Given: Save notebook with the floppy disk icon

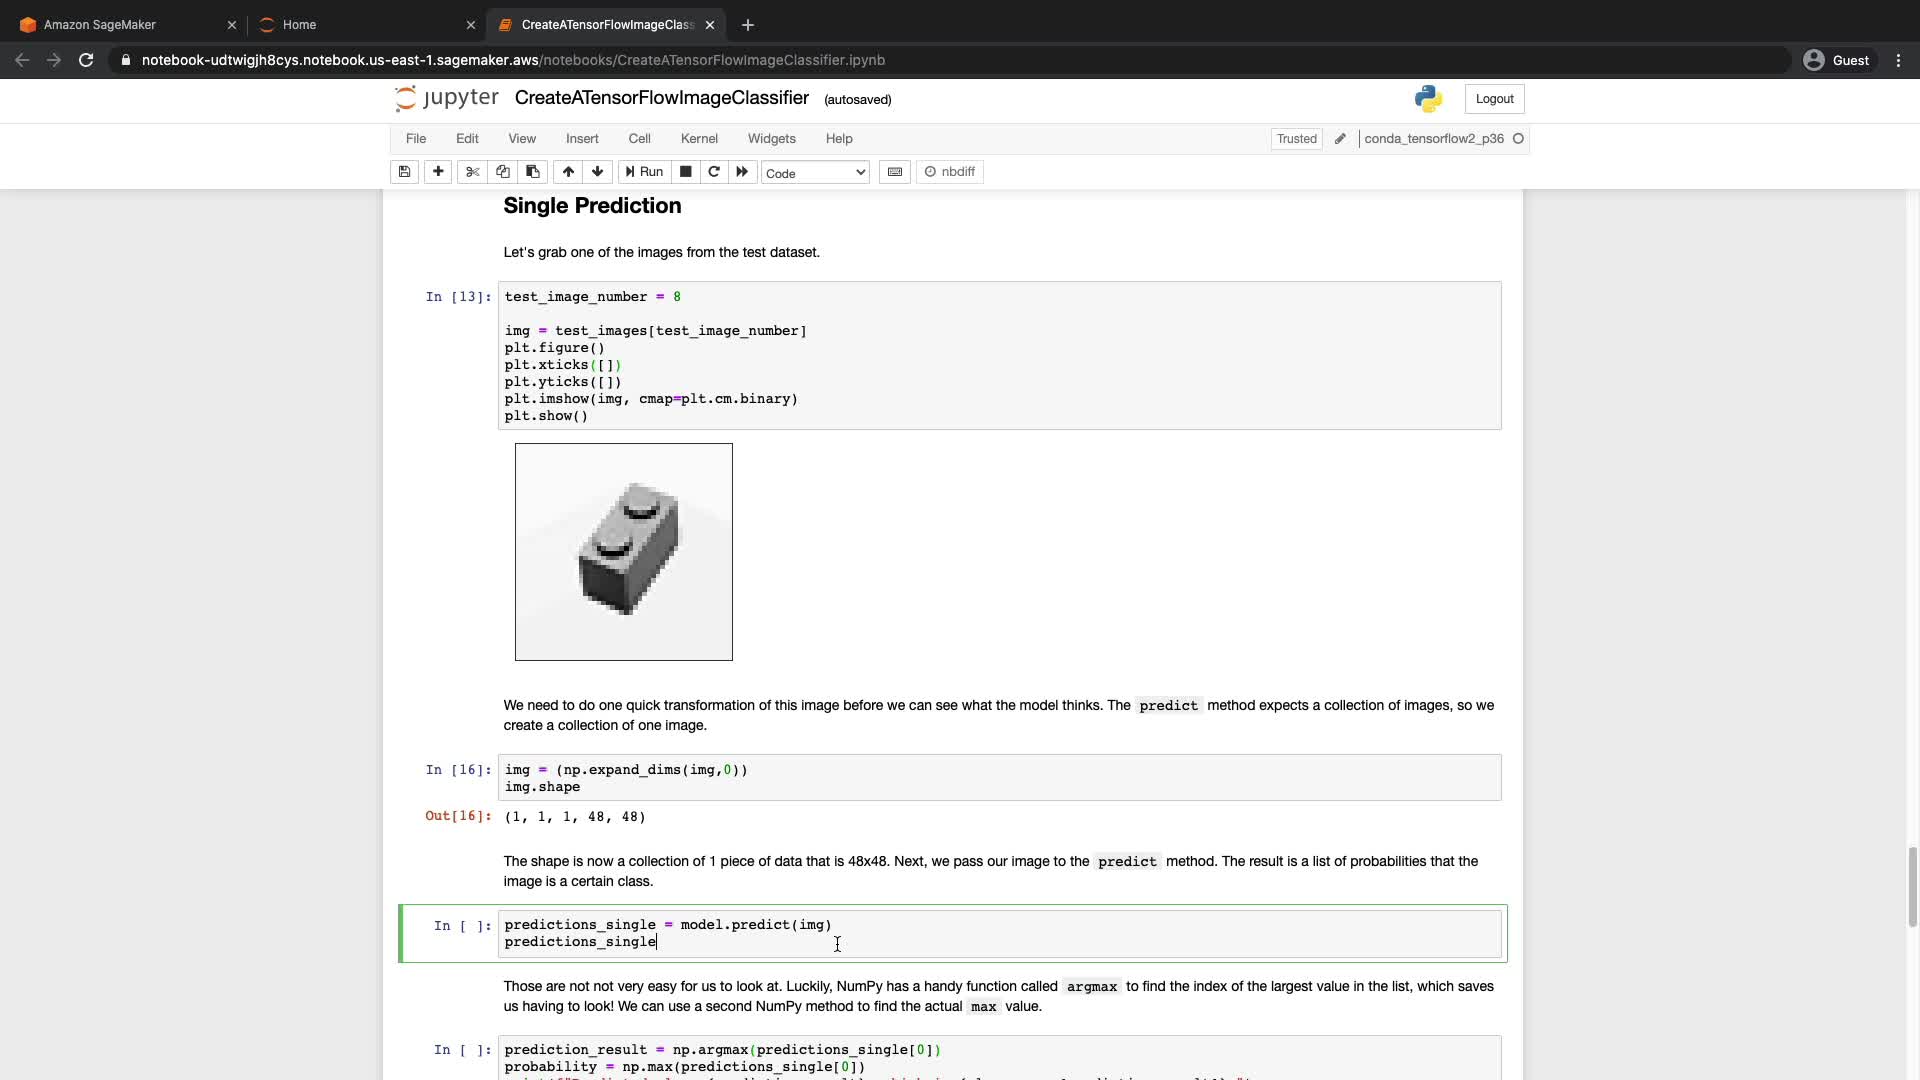Looking at the screenshot, I should (x=404, y=172).
